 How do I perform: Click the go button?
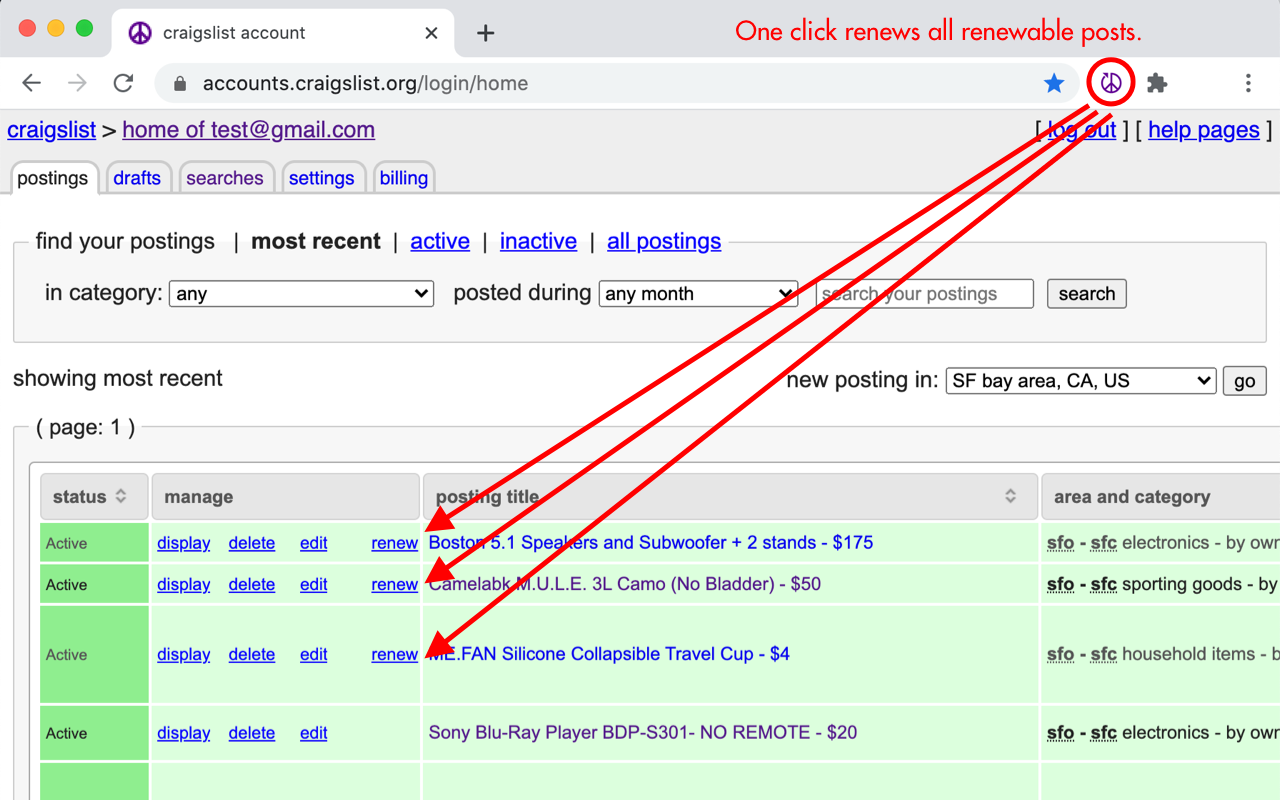(1245, 381)
